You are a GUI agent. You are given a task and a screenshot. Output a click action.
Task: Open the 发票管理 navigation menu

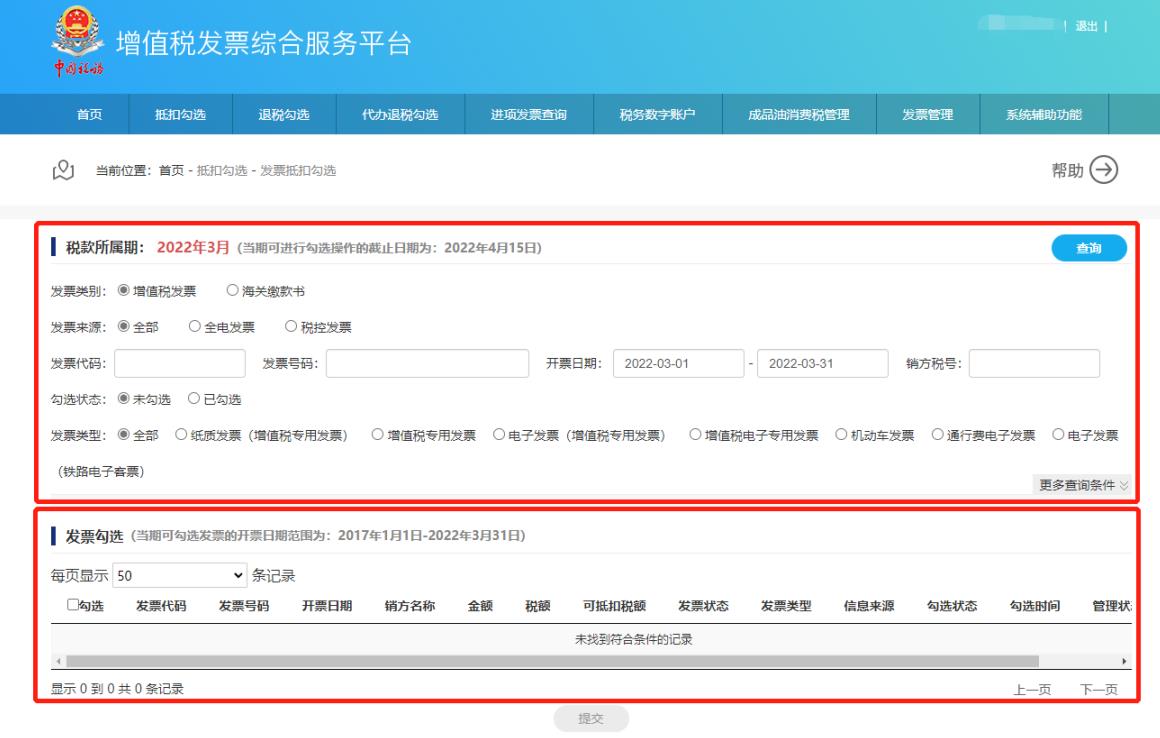point(927,114)
